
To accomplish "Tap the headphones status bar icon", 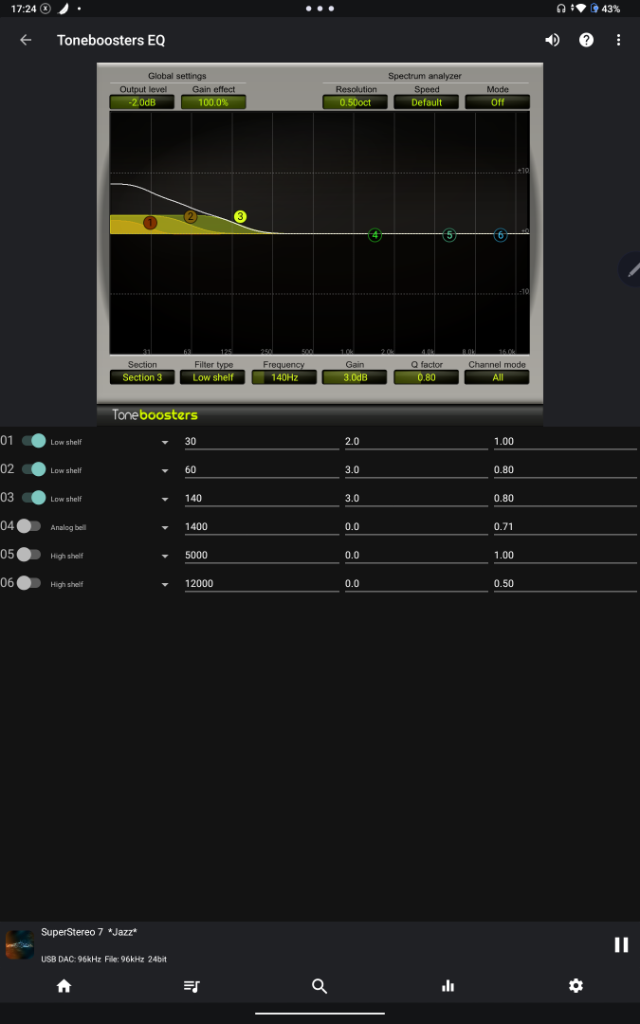I will 561,8.
